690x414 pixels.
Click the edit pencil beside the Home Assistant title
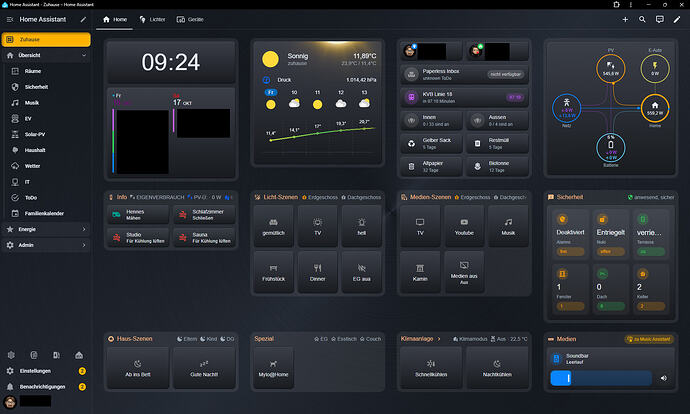pos(83,19)
